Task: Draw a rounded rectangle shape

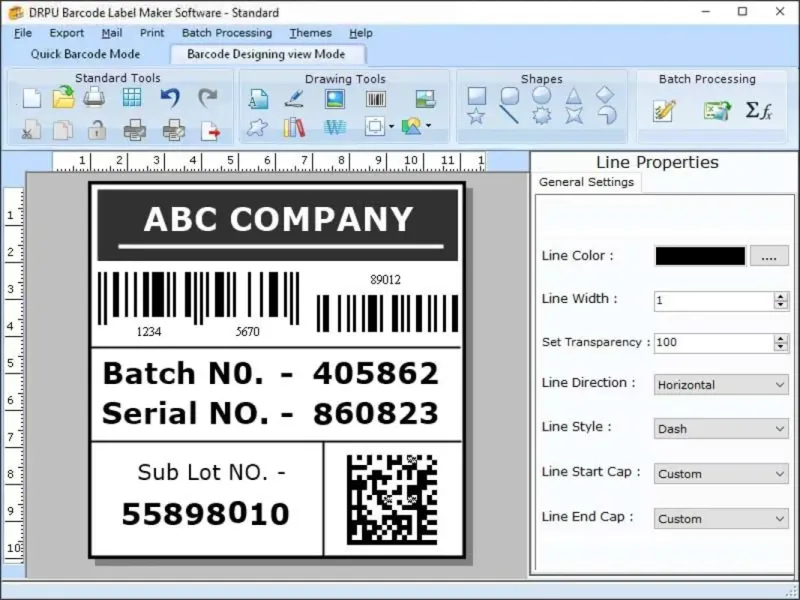Action: tap(510, 95)
